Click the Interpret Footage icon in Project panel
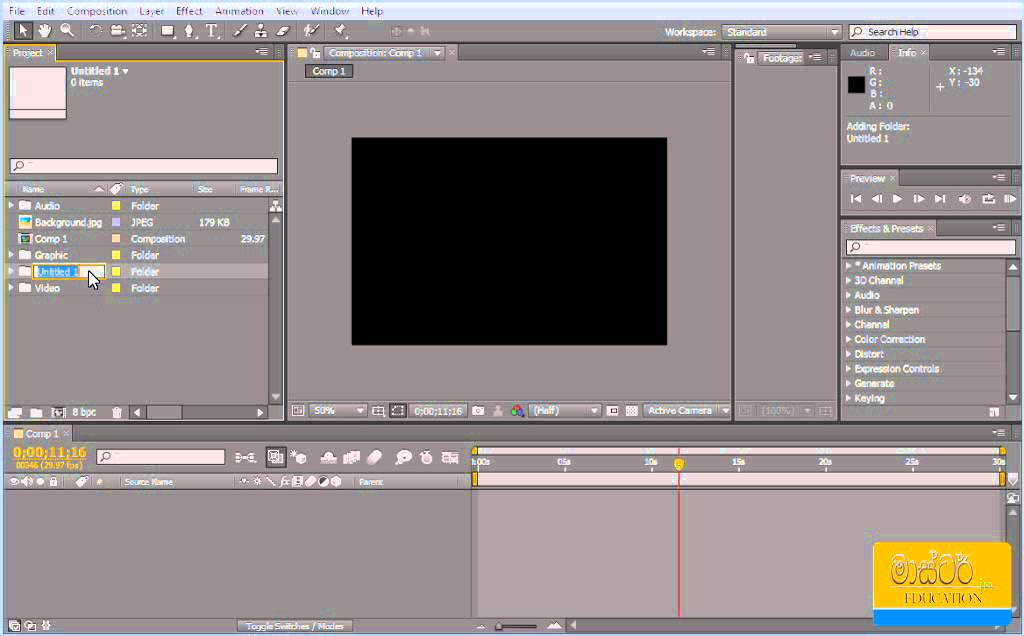 pyautogui.click(x=15, y=413)
